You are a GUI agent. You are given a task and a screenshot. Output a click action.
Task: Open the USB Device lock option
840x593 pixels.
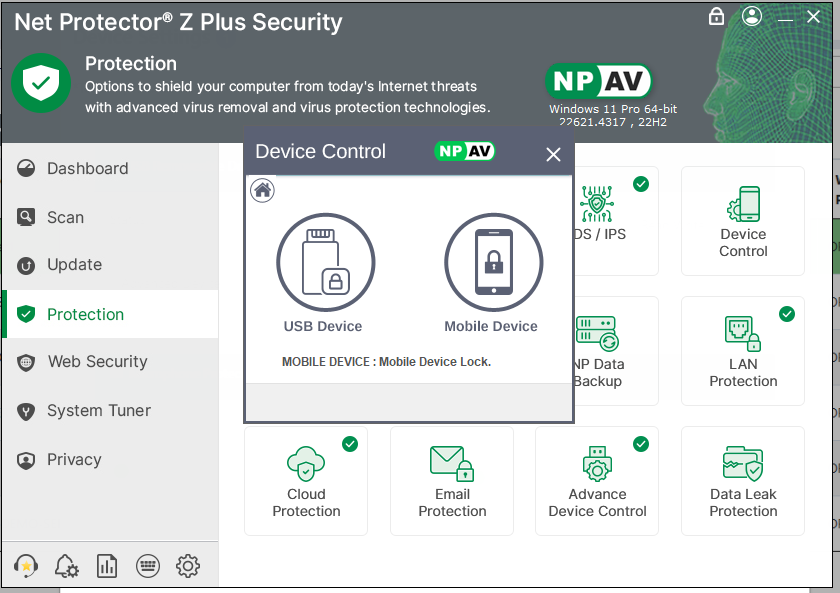click(x=325, y=263)
